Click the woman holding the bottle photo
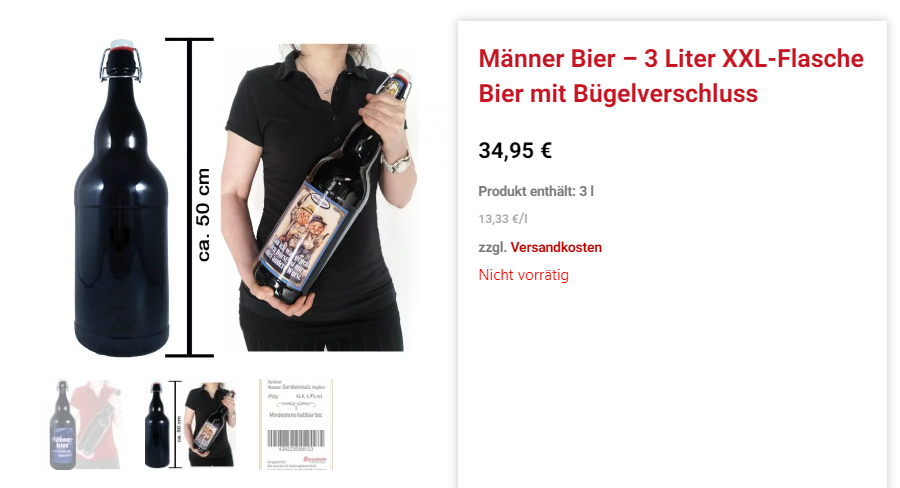Image resolution: width=900 pixels, height=488 pixels. click(x=319, y=197)
